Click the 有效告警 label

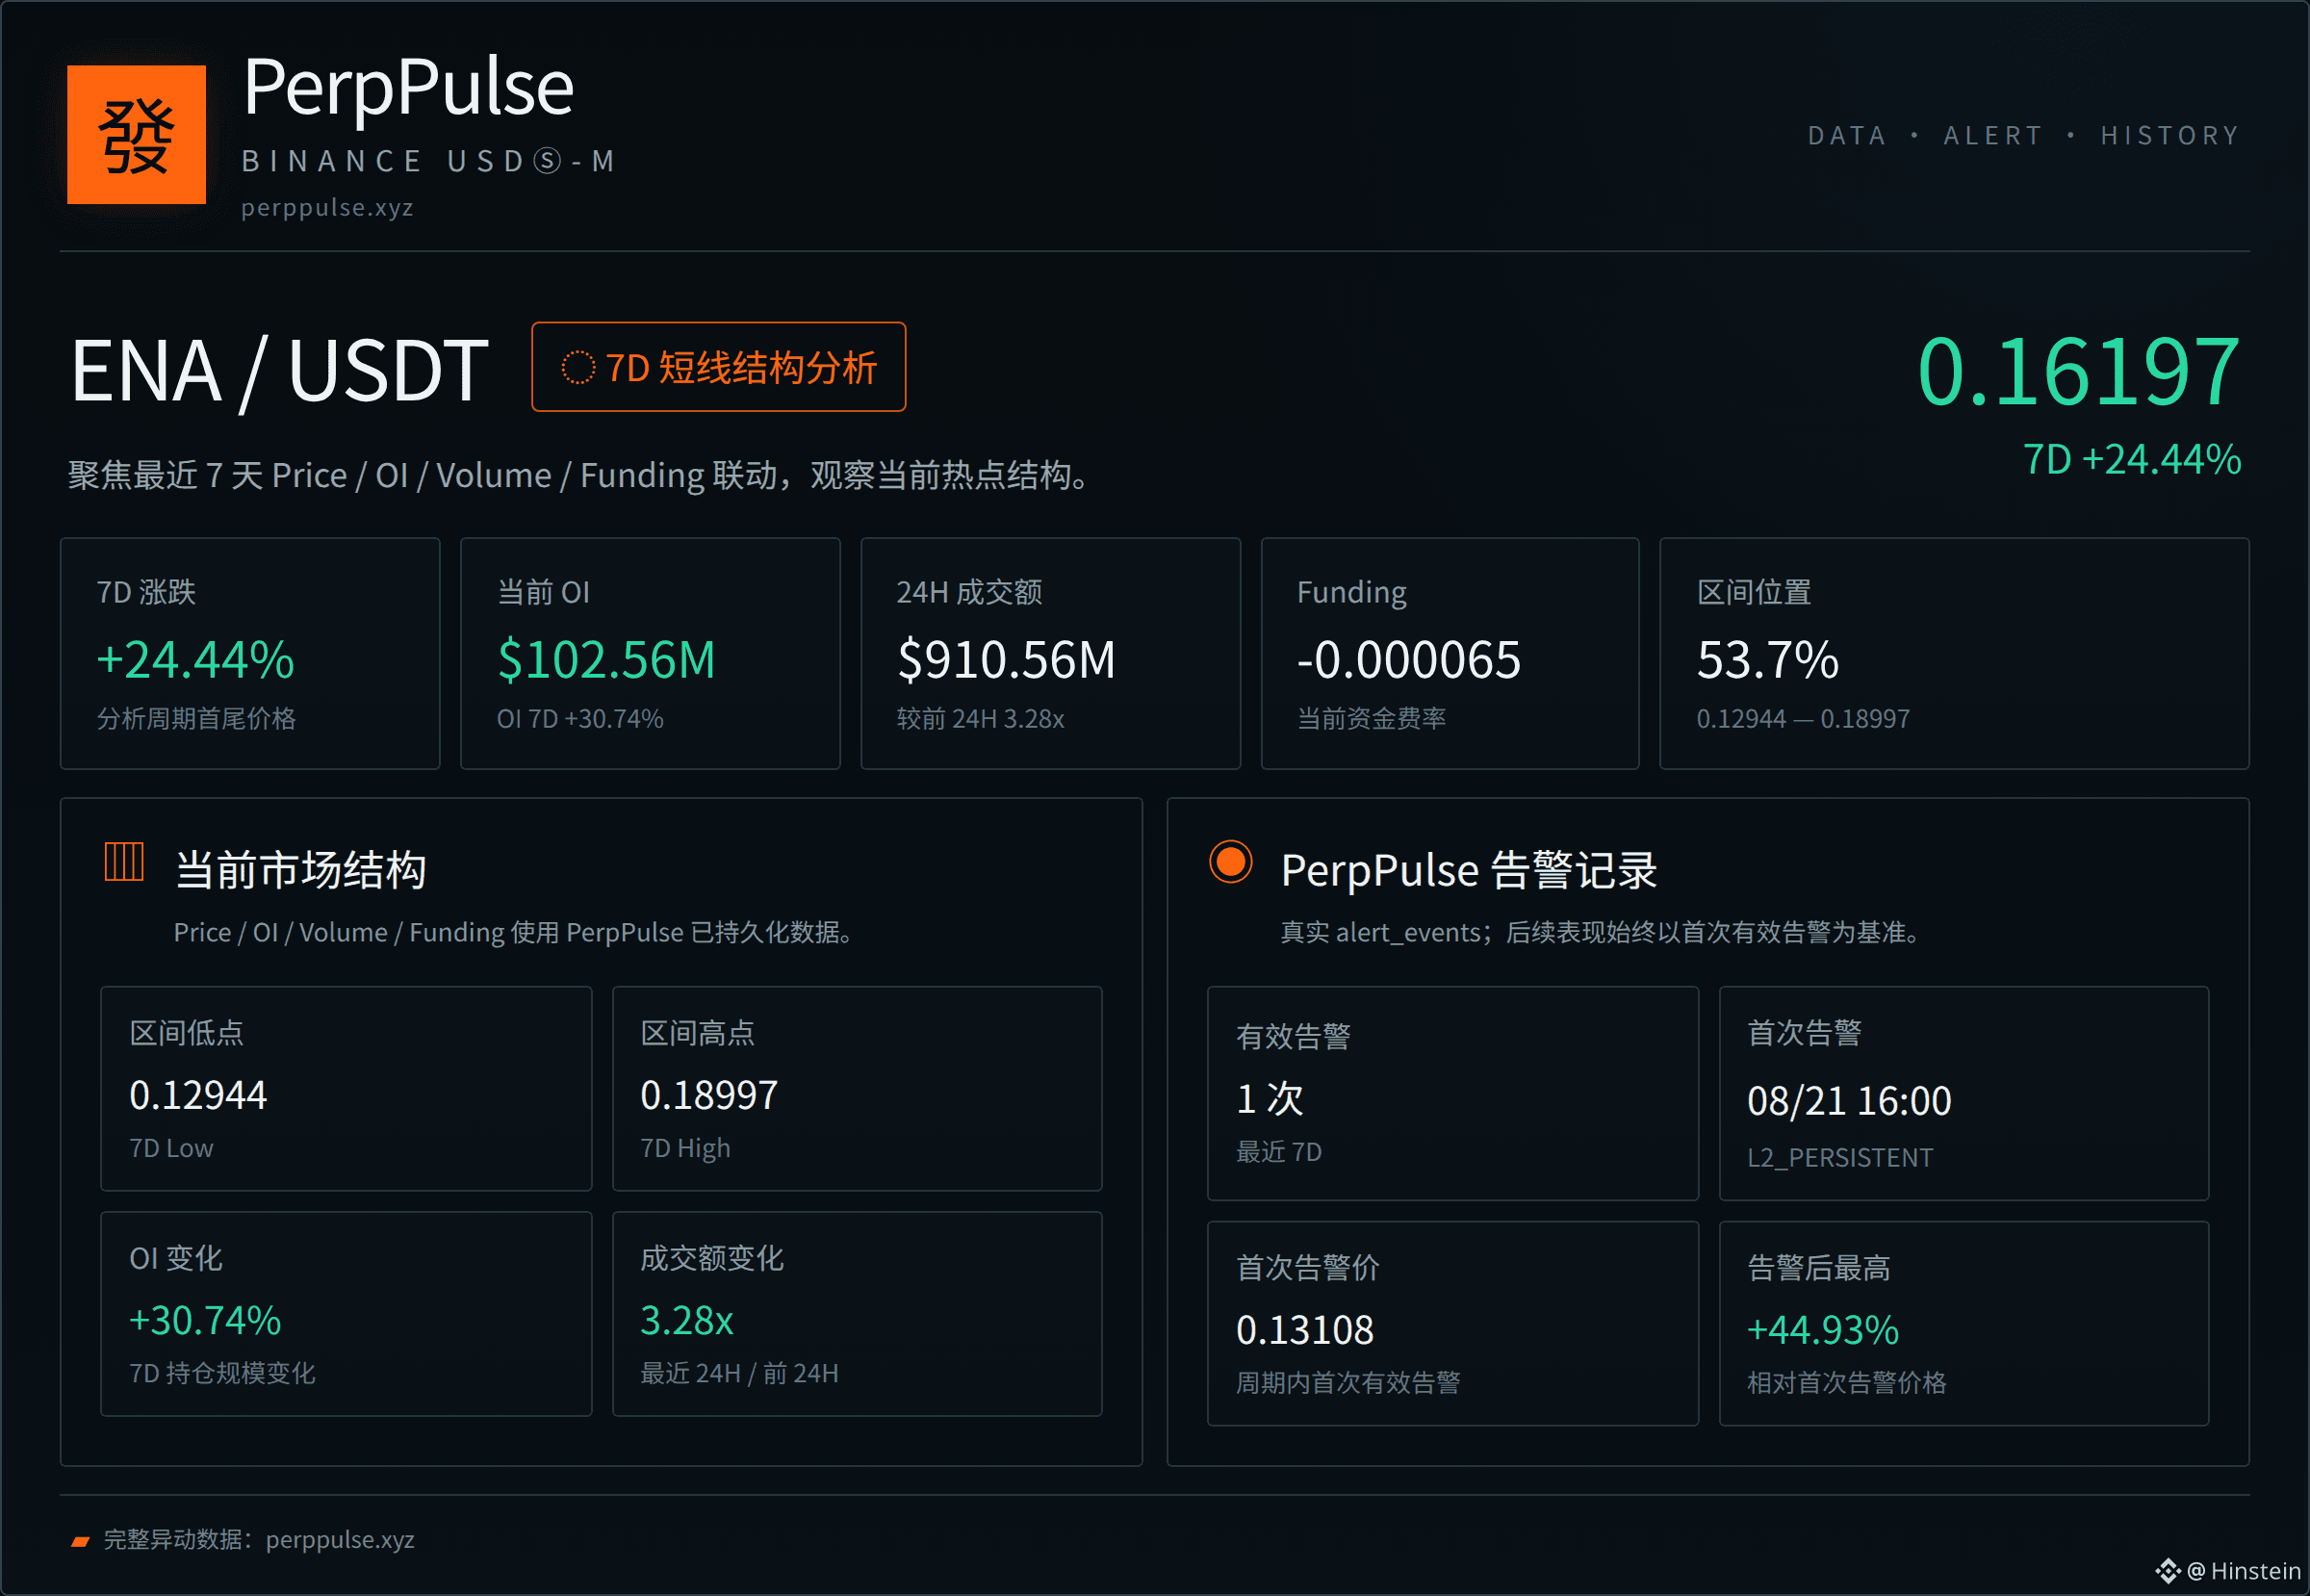click(1293, 1036)
